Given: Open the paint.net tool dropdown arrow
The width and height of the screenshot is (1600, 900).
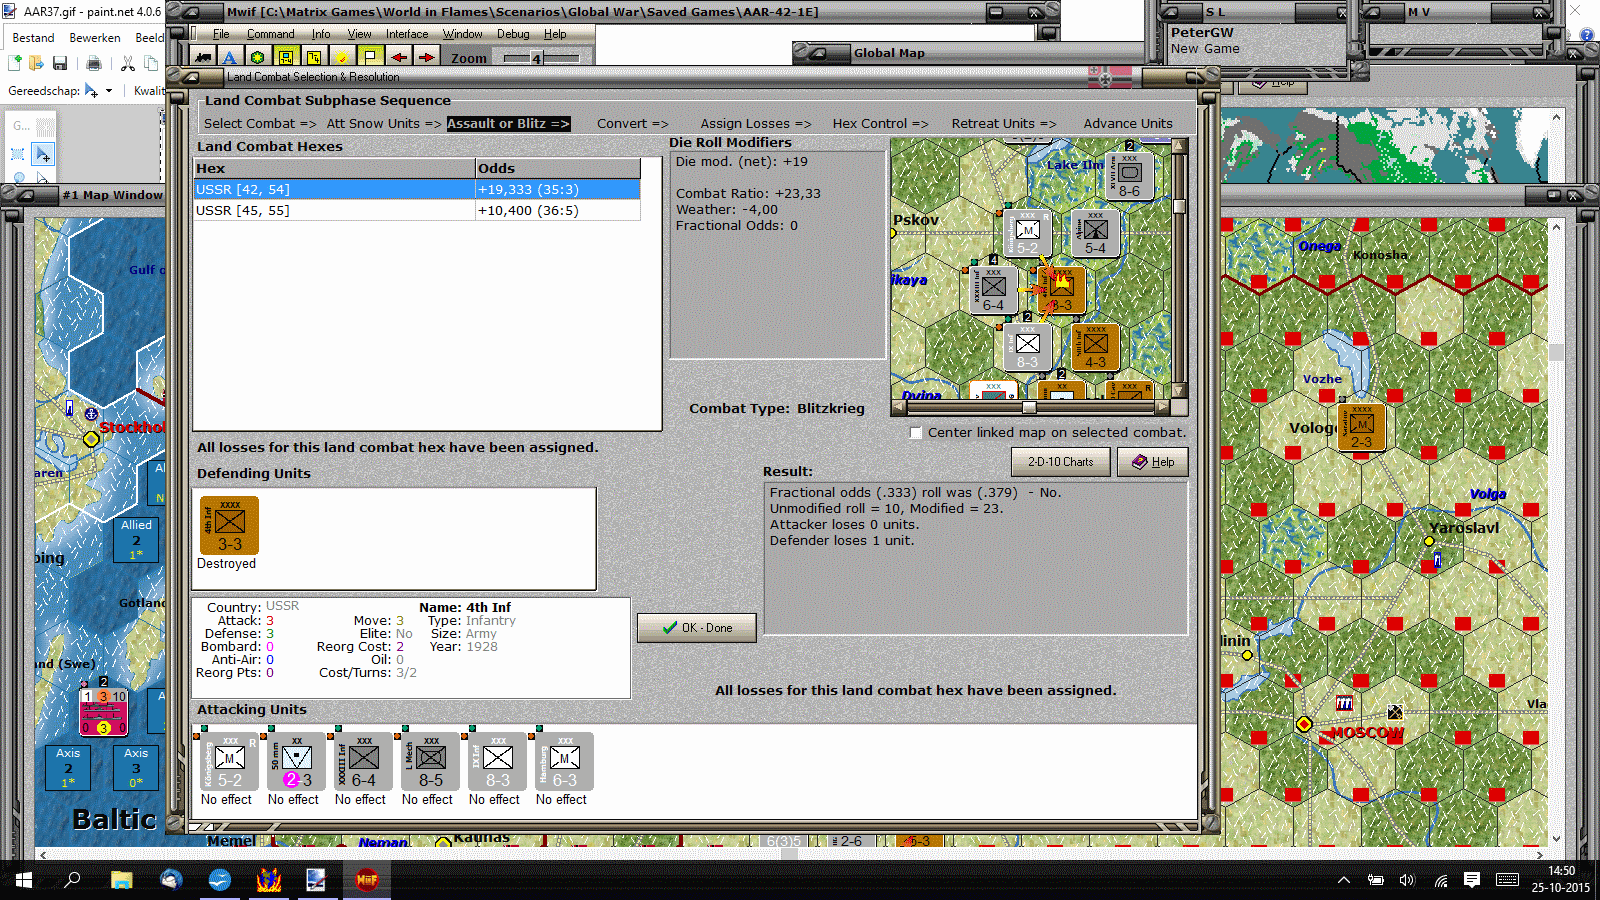Looking at the screenshot, I should 109,91.
